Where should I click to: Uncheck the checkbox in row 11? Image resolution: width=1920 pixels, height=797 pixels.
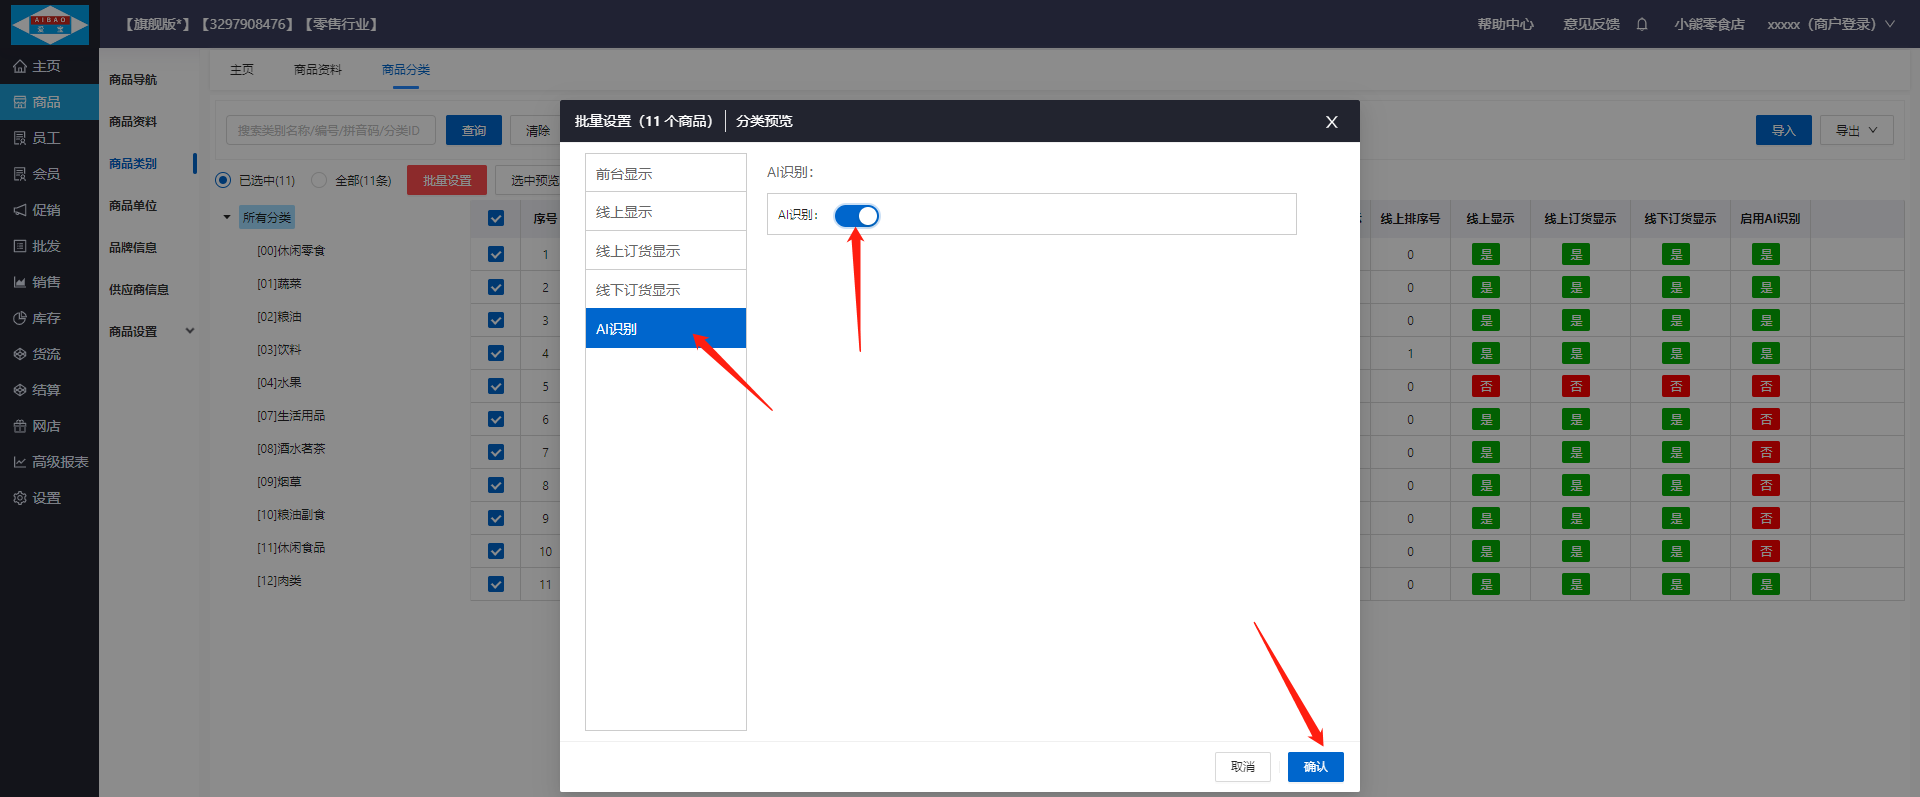(496, 584)
